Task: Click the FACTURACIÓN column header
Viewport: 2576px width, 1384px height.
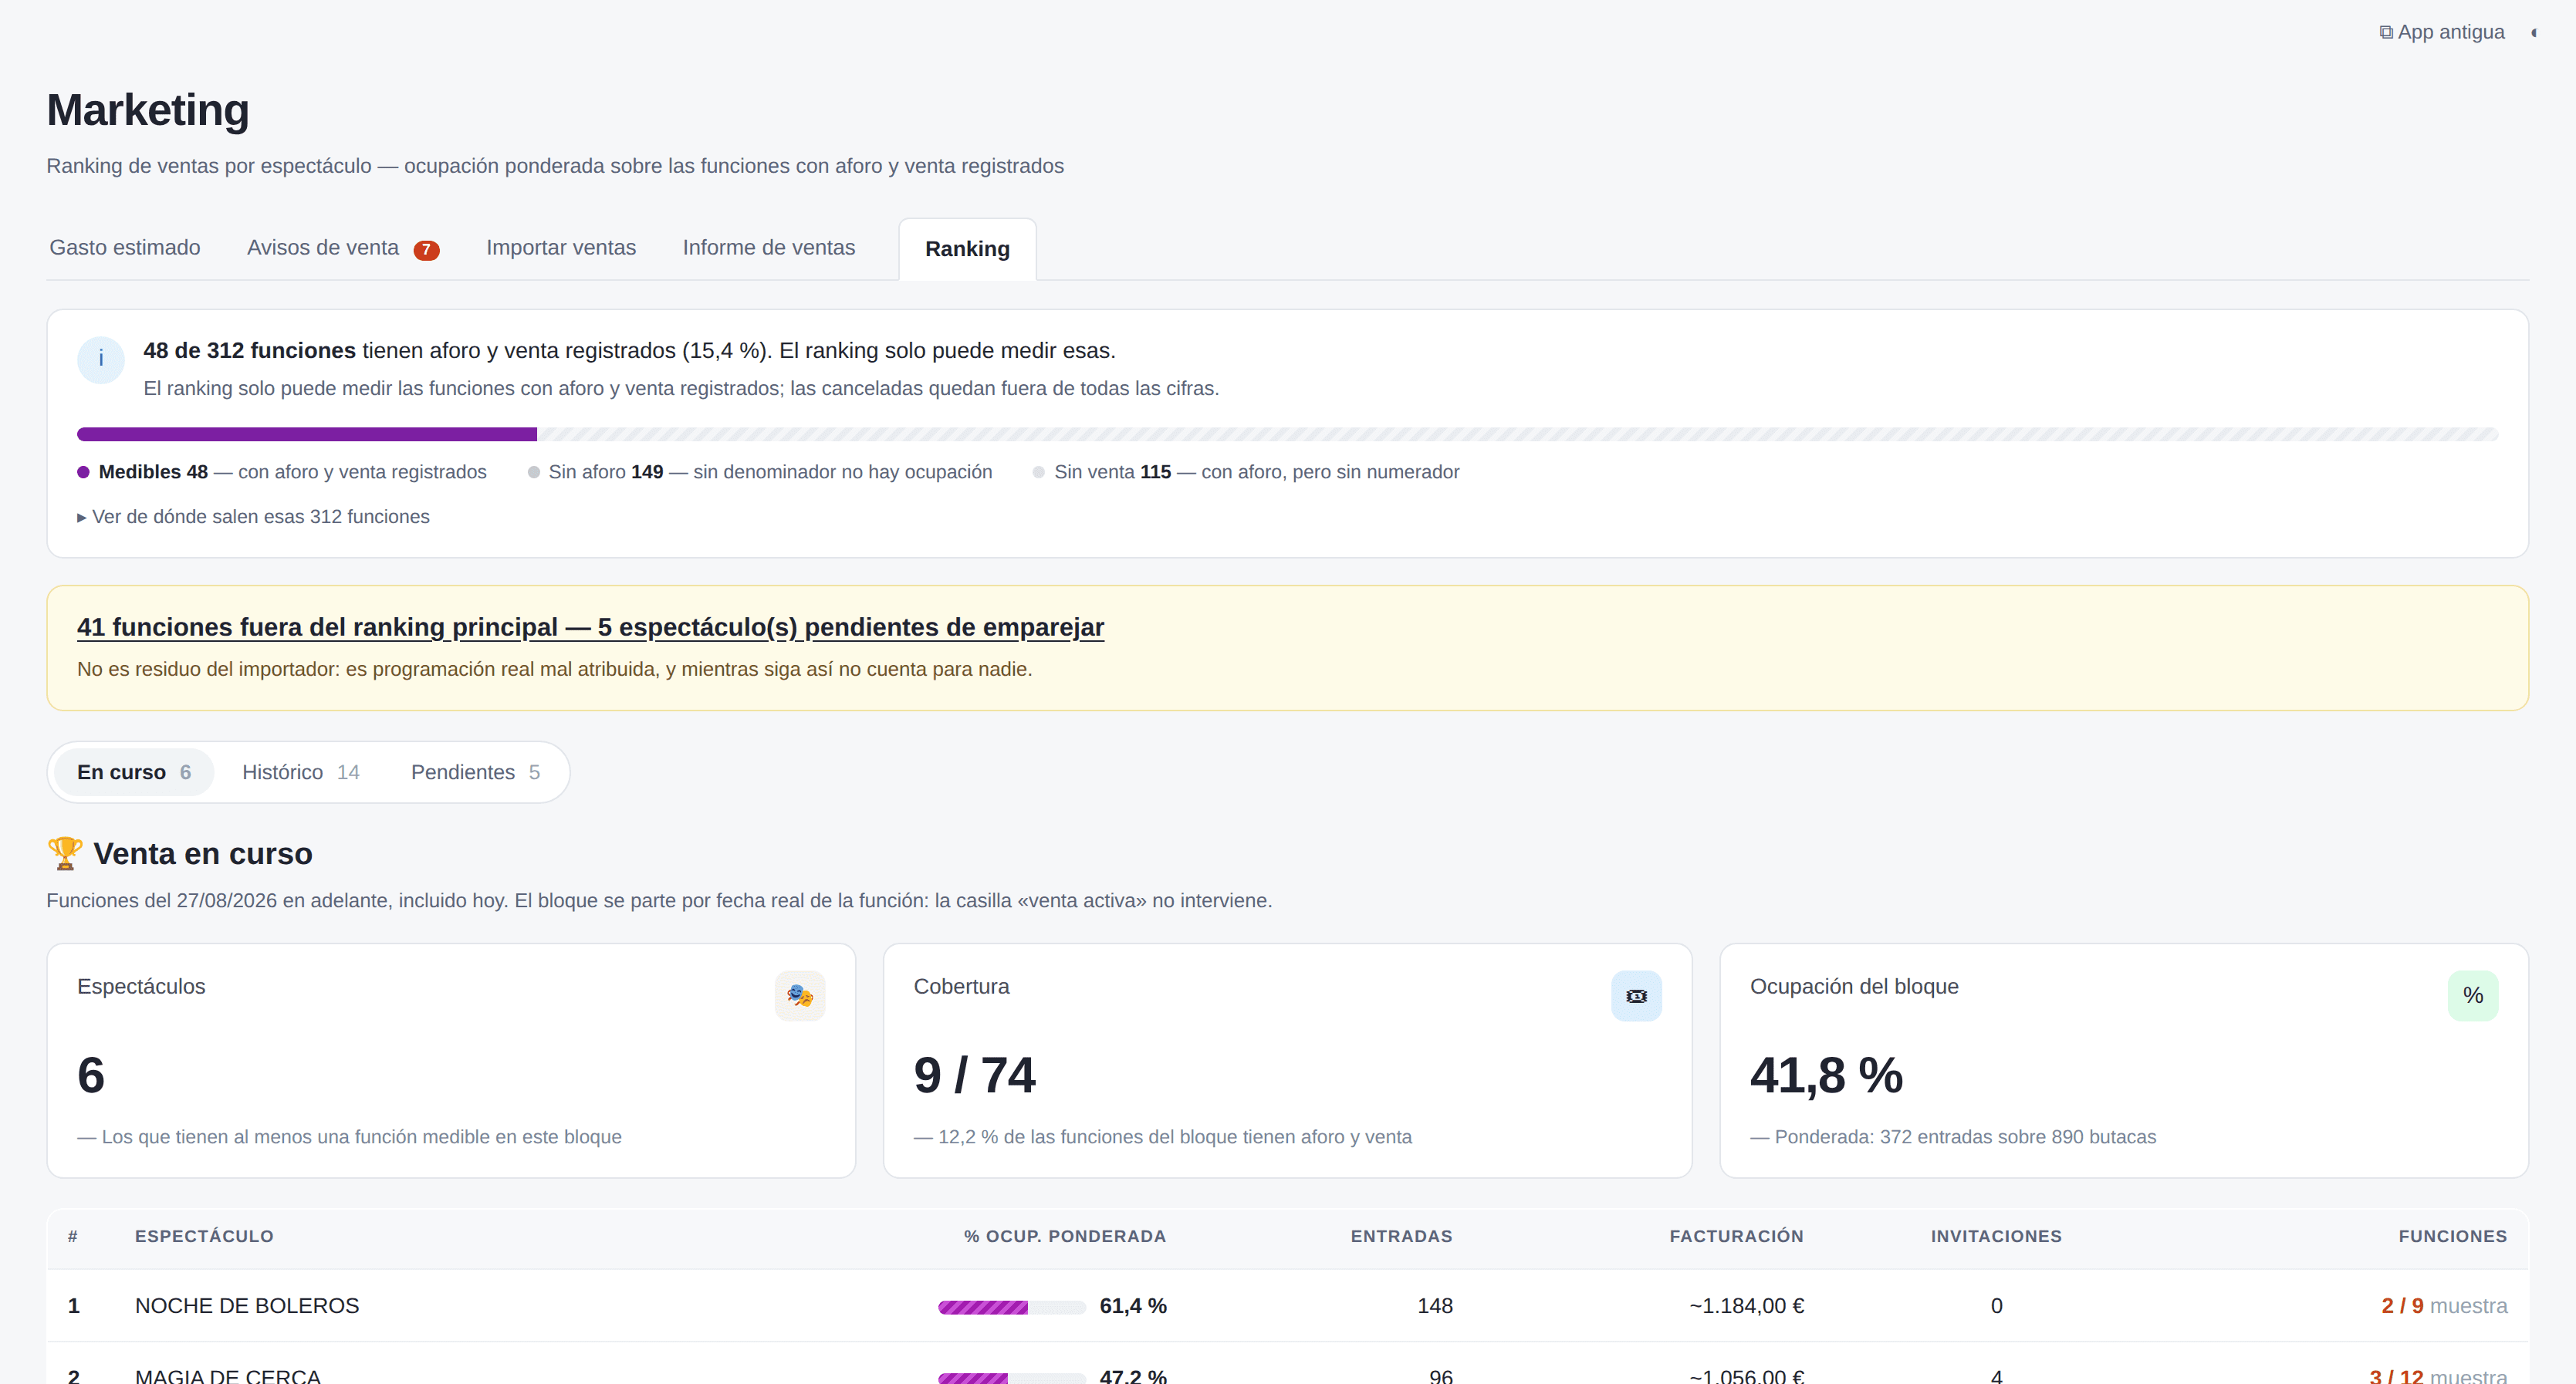Action: 1737,1236
